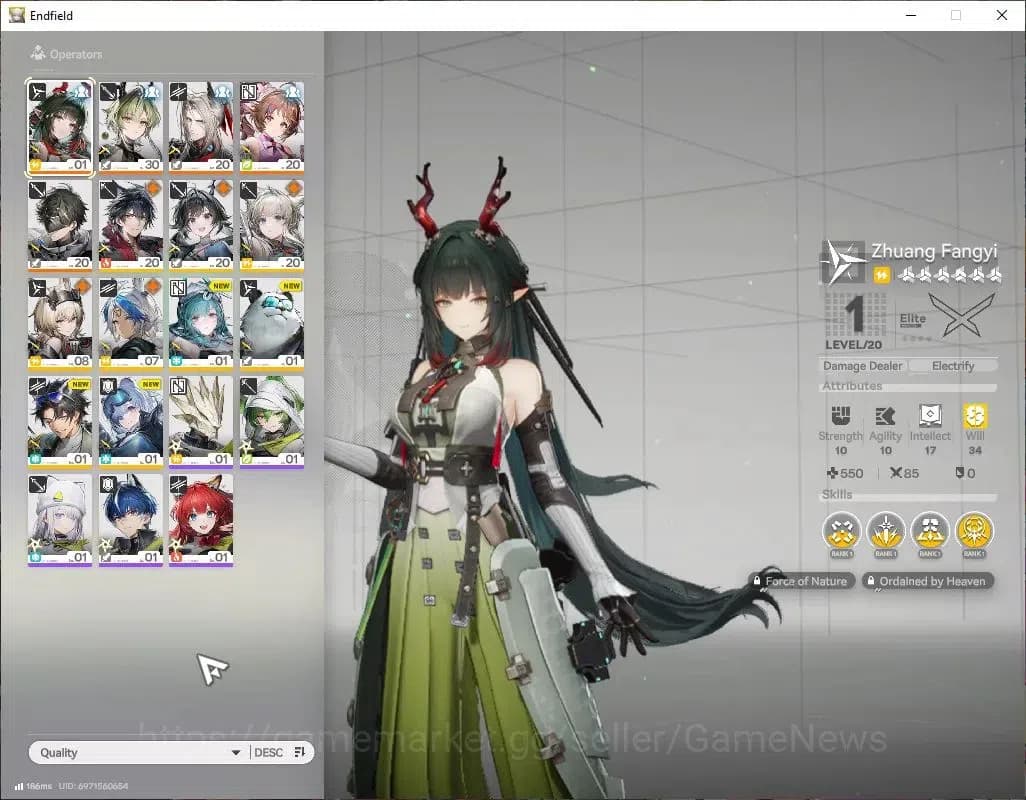
Task: Open the teal-haired NEW operator card
Action: click(x=201, y=324)
